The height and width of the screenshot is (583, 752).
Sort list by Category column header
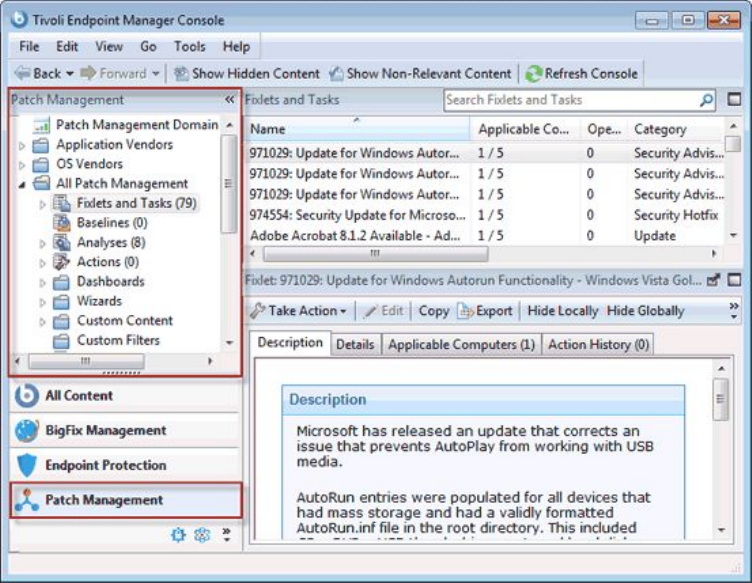675,129
